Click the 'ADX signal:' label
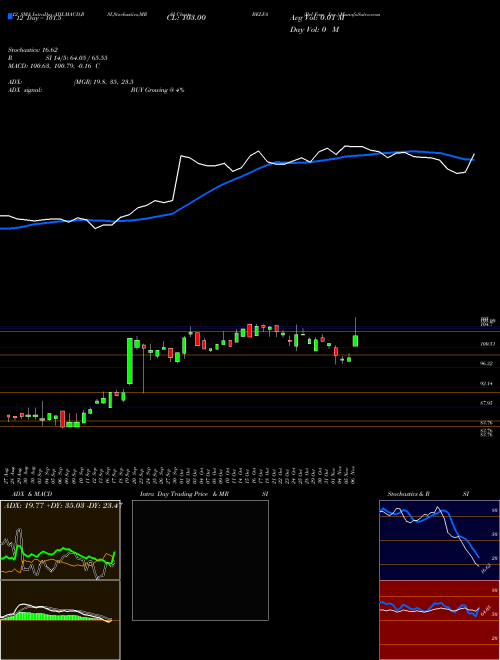Image resolution: width=500 pixels, height=660 pixels. pyautogui.click(x=25, y=90)
